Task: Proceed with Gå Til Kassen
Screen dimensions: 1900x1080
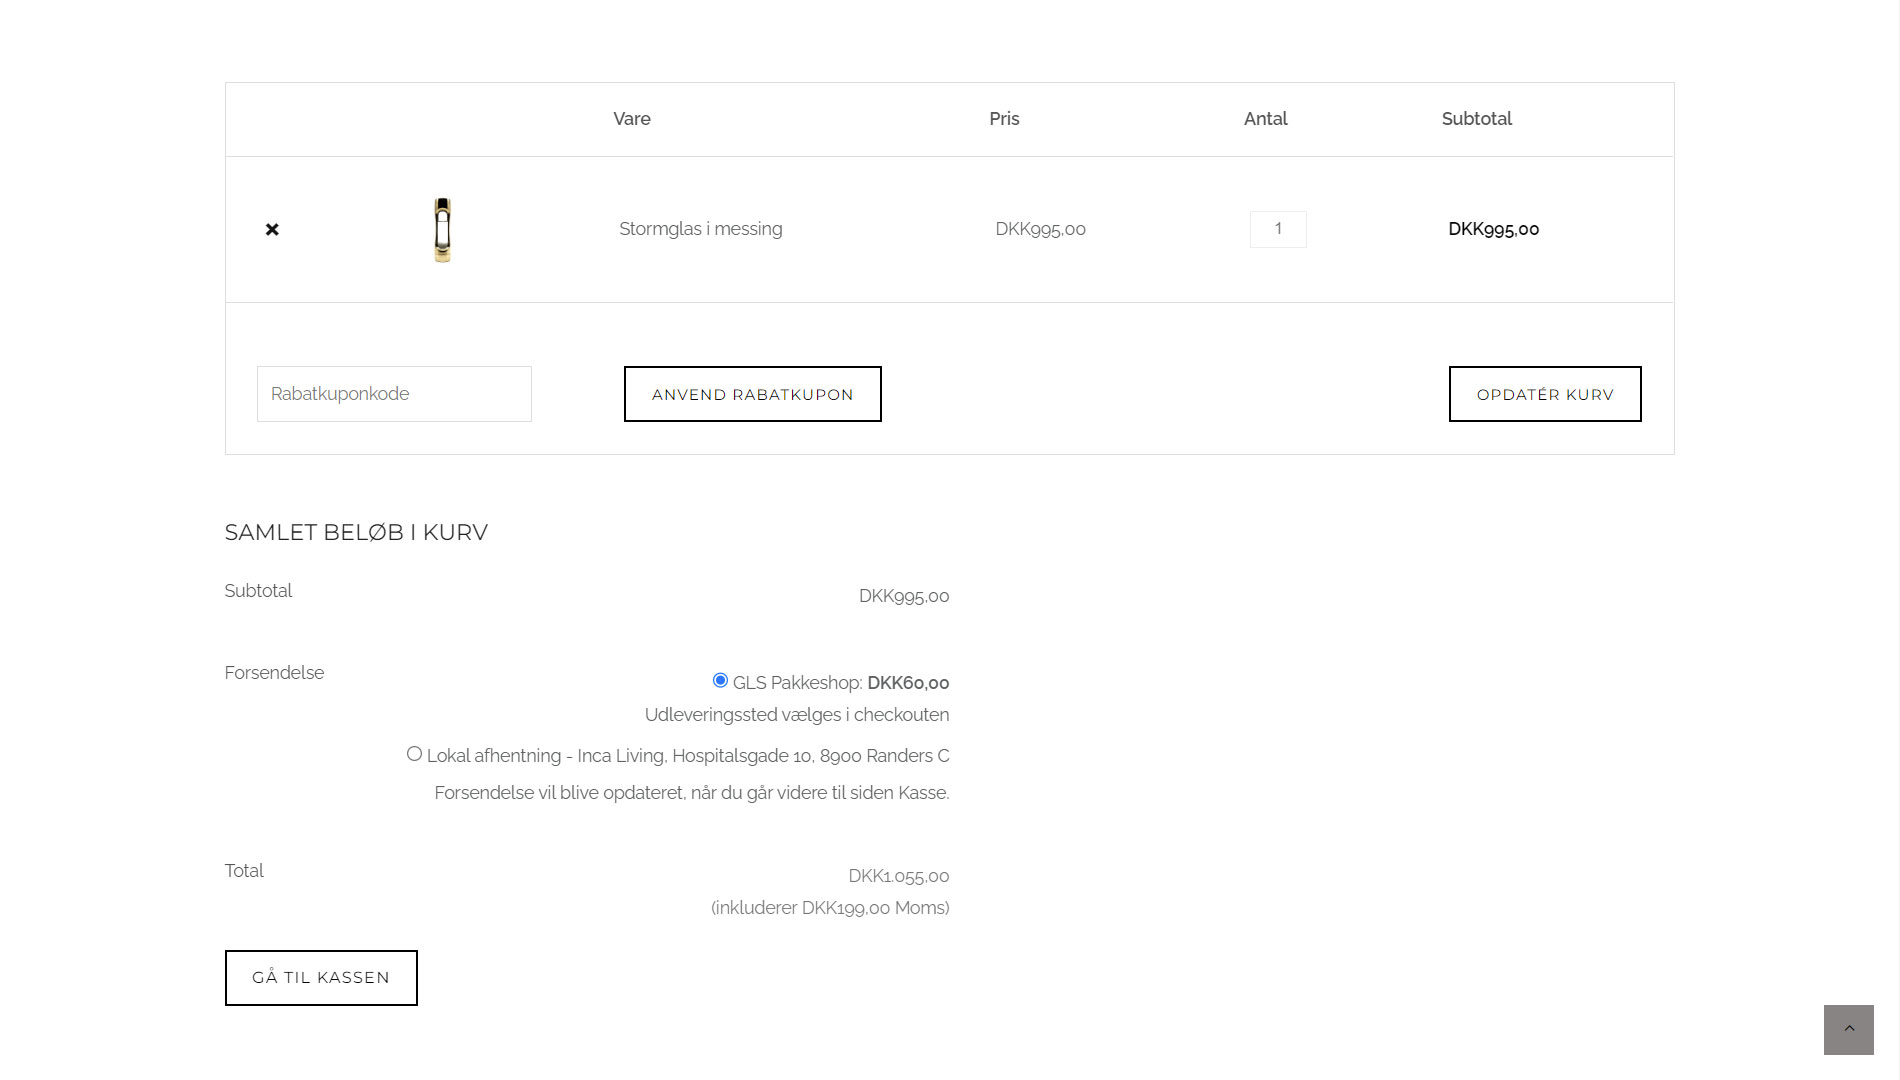Action: pyautogui.click(x=321, y=977)
